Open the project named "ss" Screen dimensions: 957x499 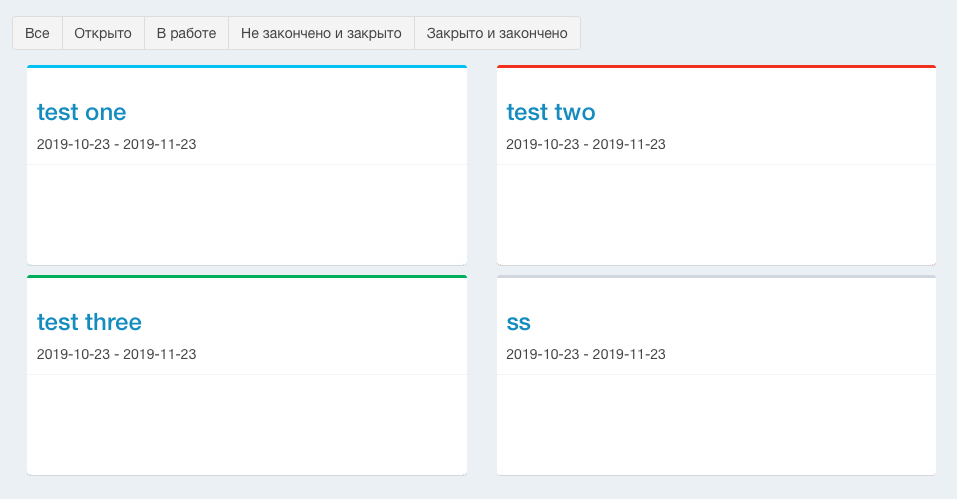pos(518,322)
